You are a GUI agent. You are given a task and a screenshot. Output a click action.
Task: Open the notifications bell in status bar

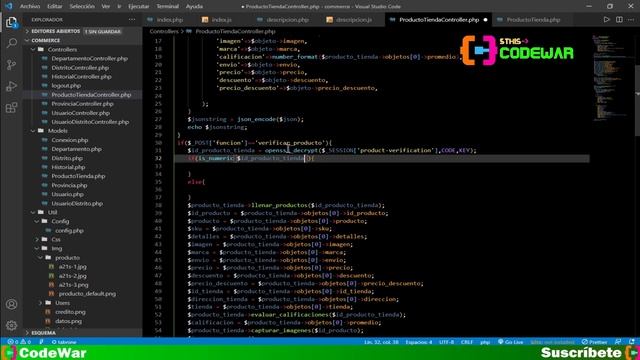632,342
